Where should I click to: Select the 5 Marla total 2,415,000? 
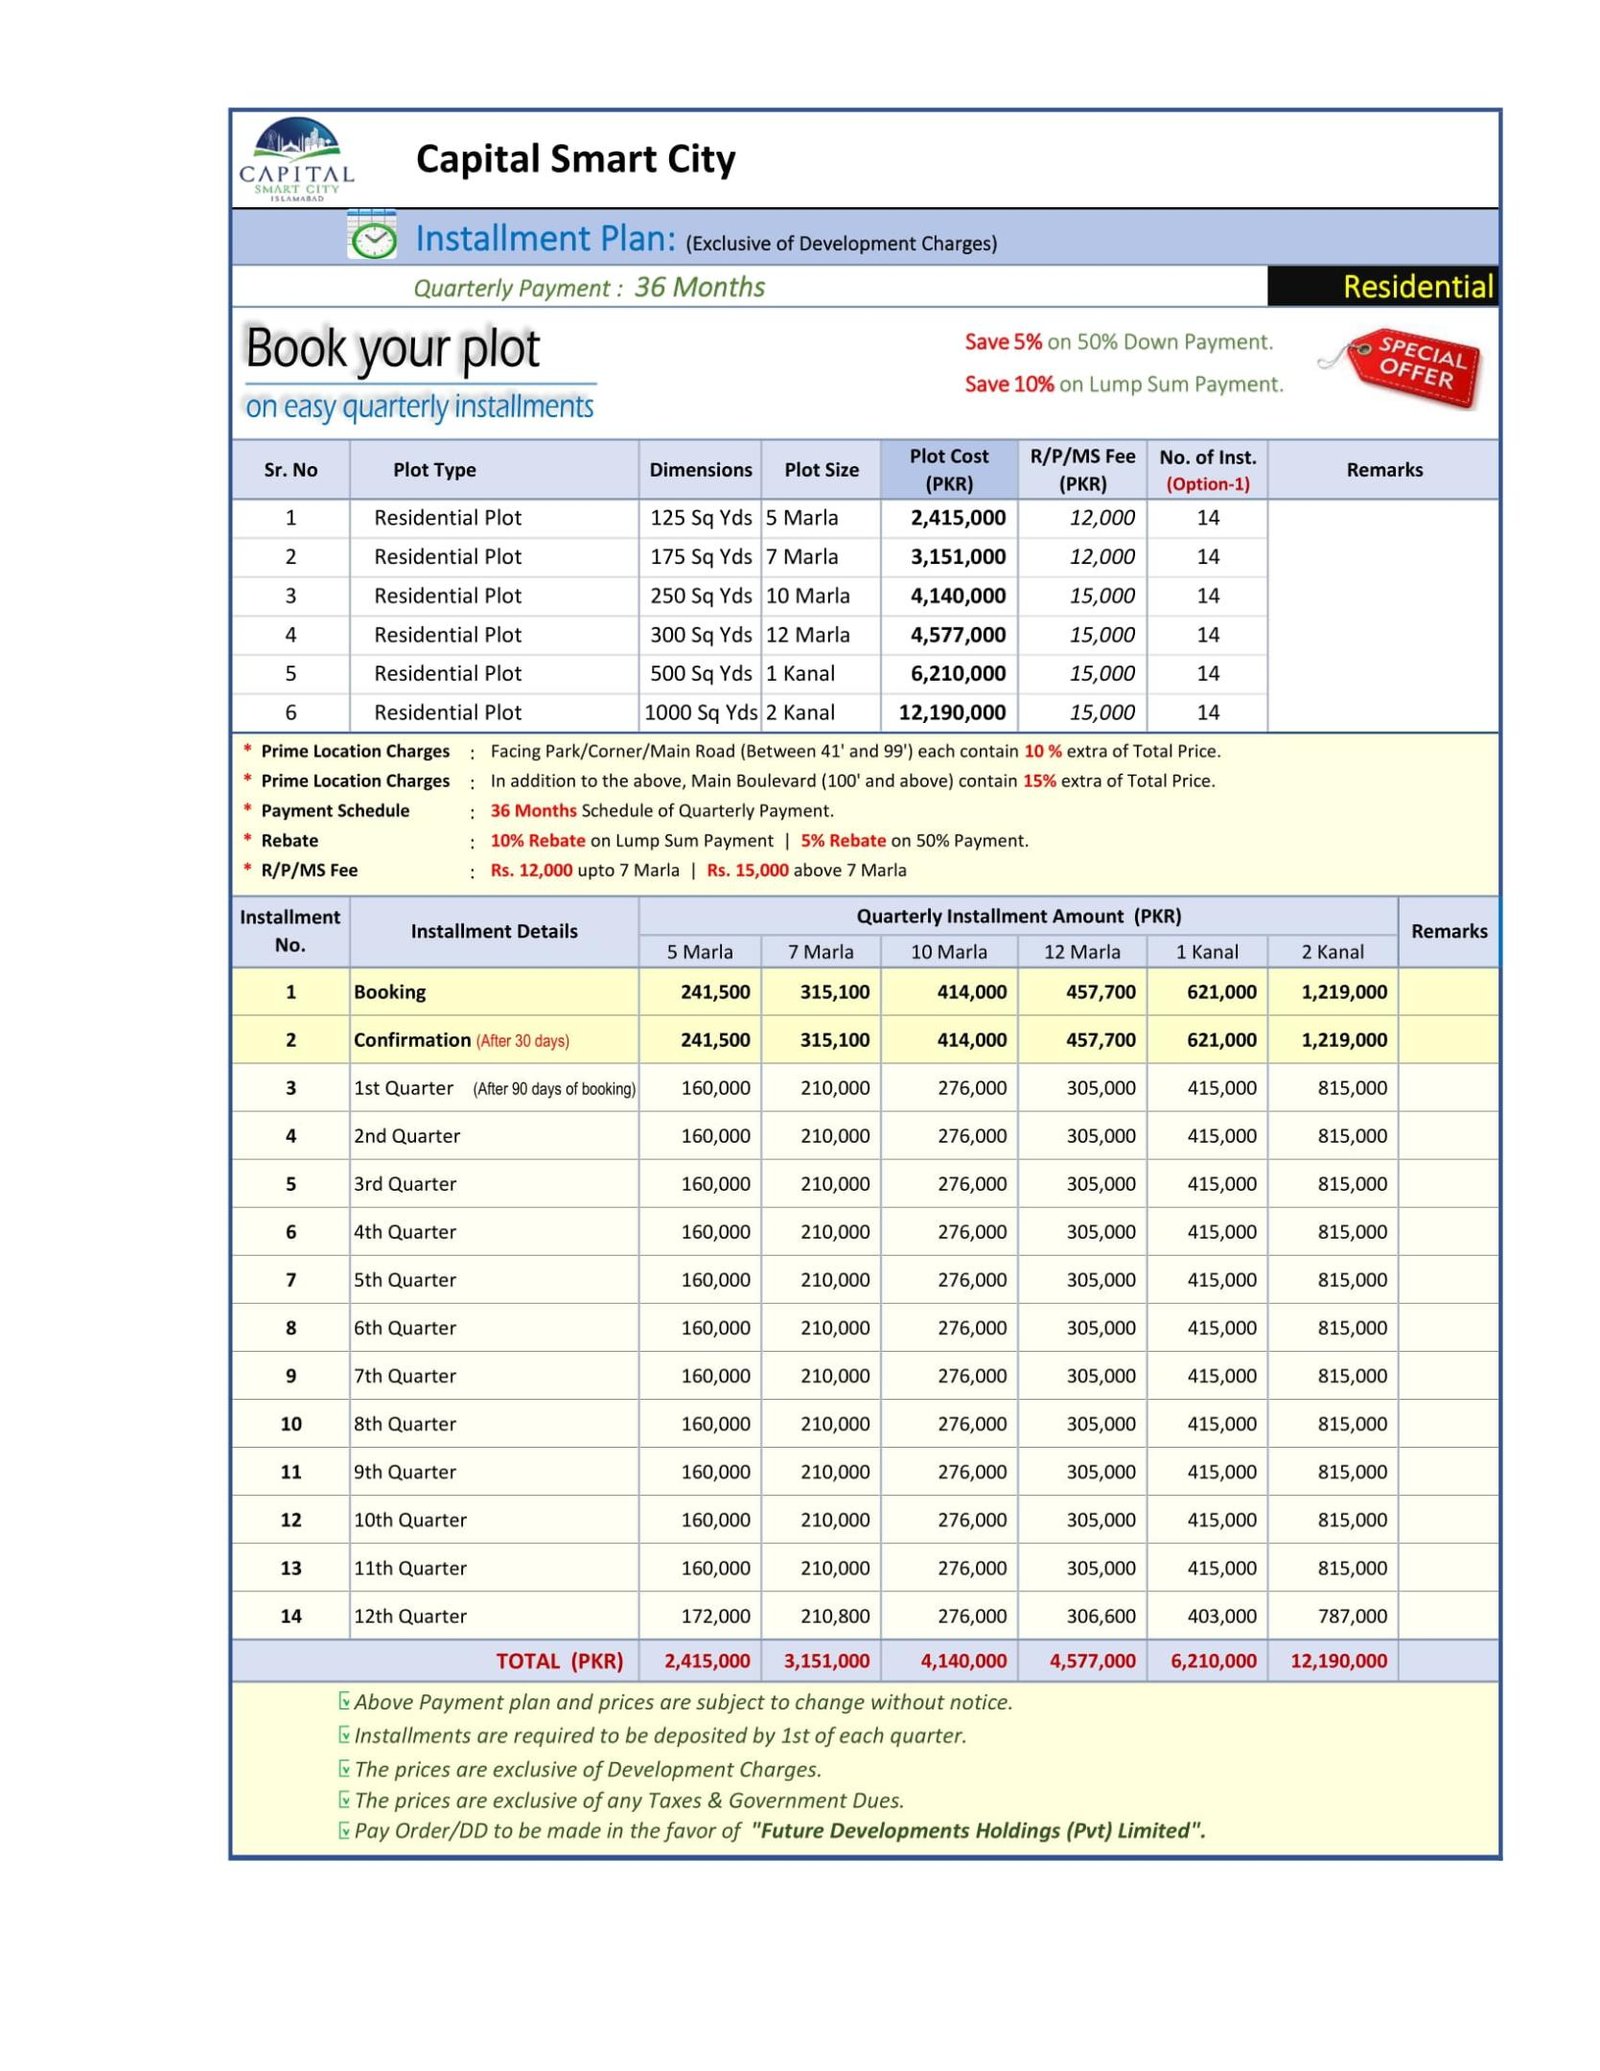pyautogui.click(x=706, y=1661)
